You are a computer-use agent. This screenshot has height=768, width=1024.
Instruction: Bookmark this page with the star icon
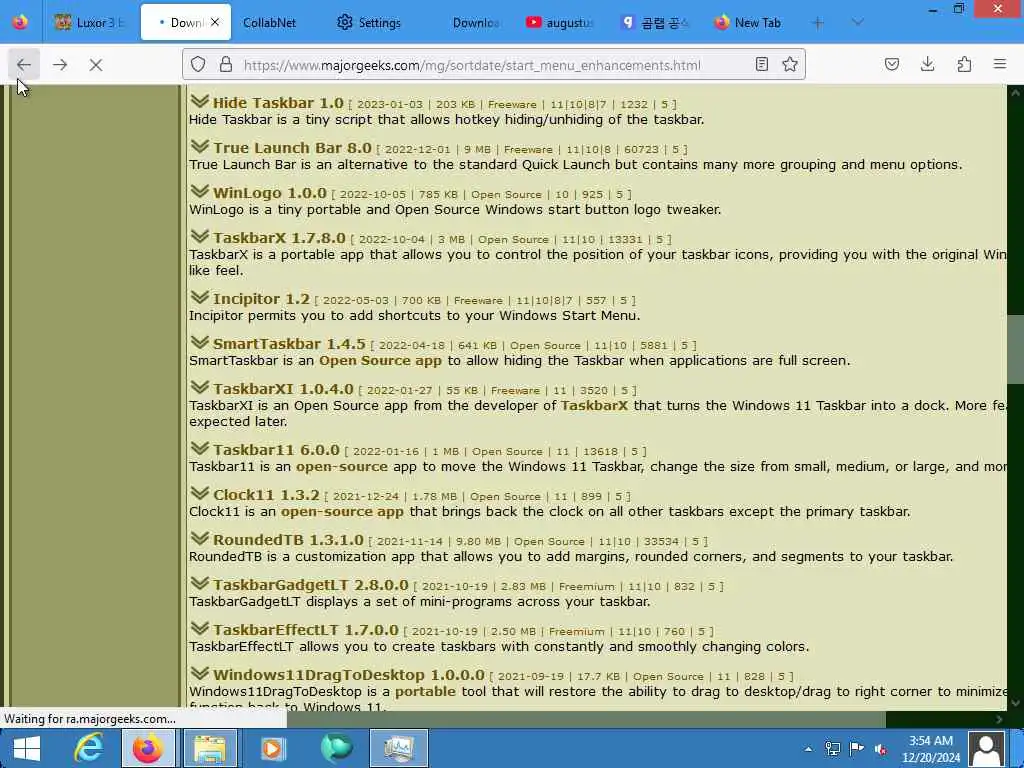coord(790,64)
